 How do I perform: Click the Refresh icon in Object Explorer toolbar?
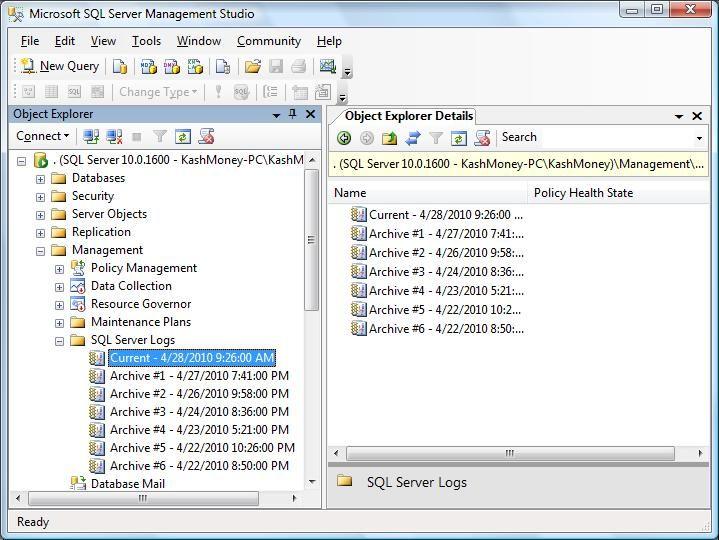(x=183, y=137)
